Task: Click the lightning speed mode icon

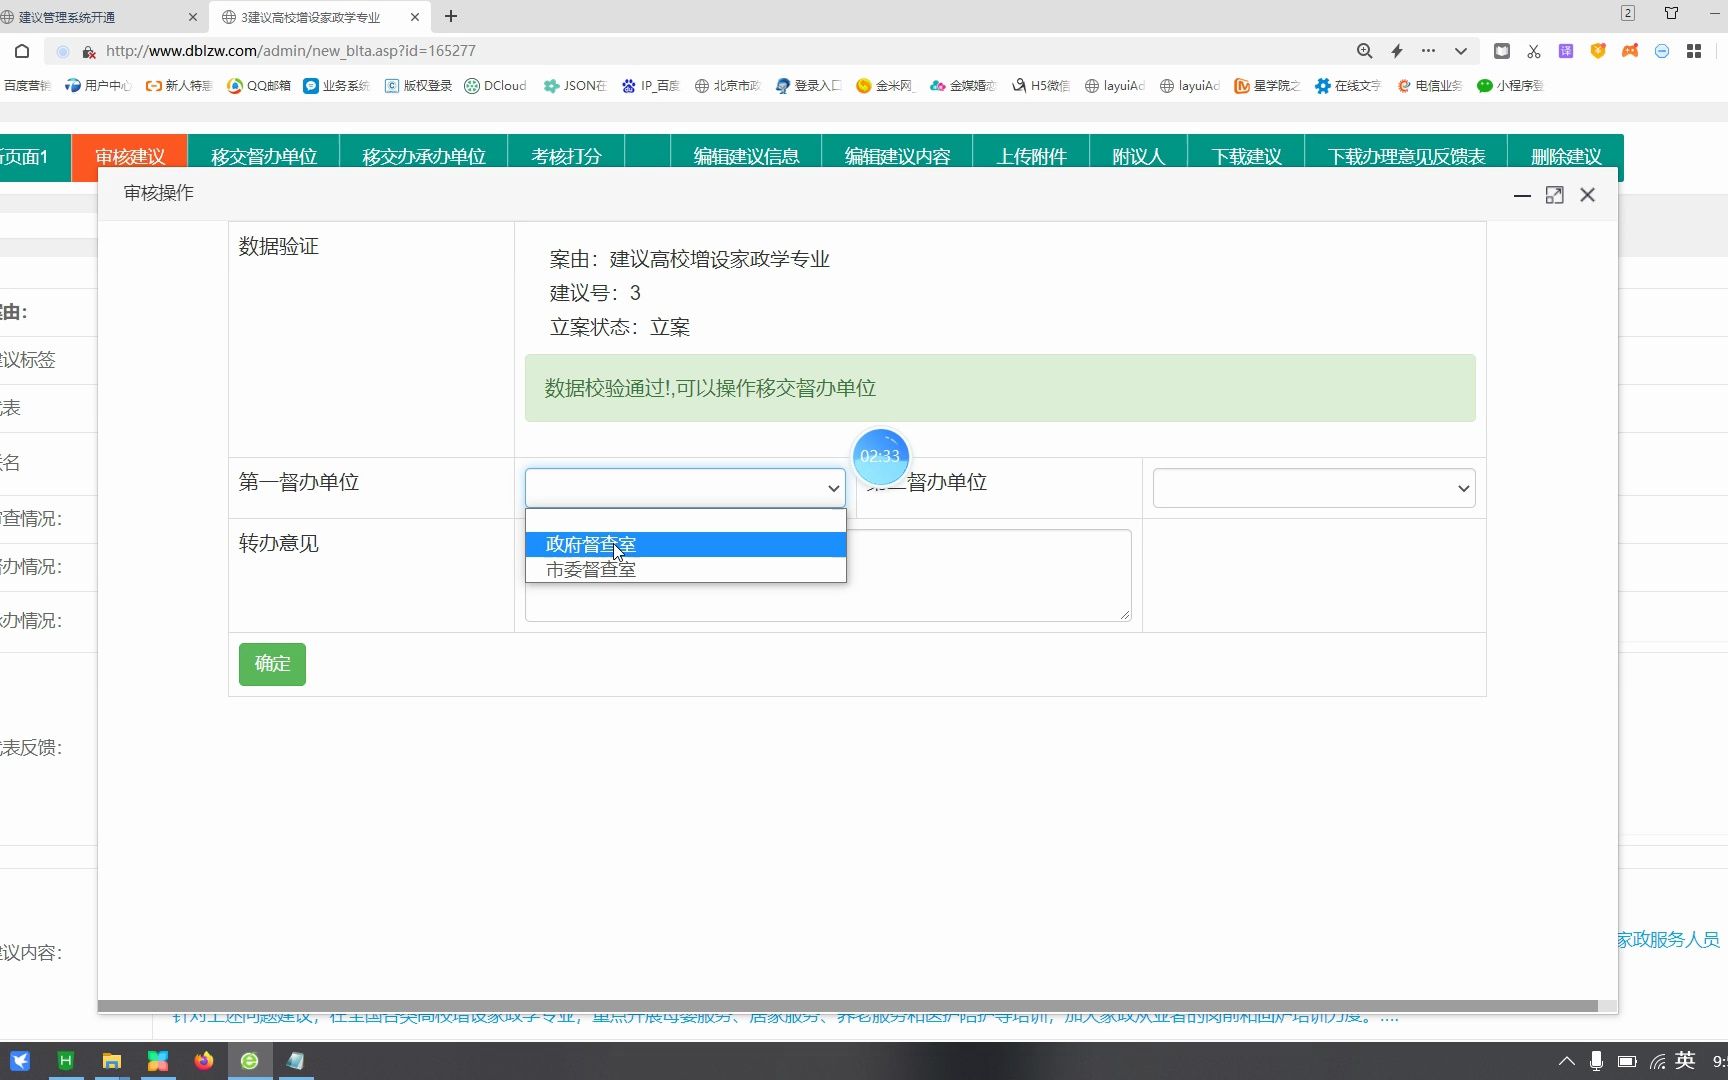Action: [x=1397, y=51]
